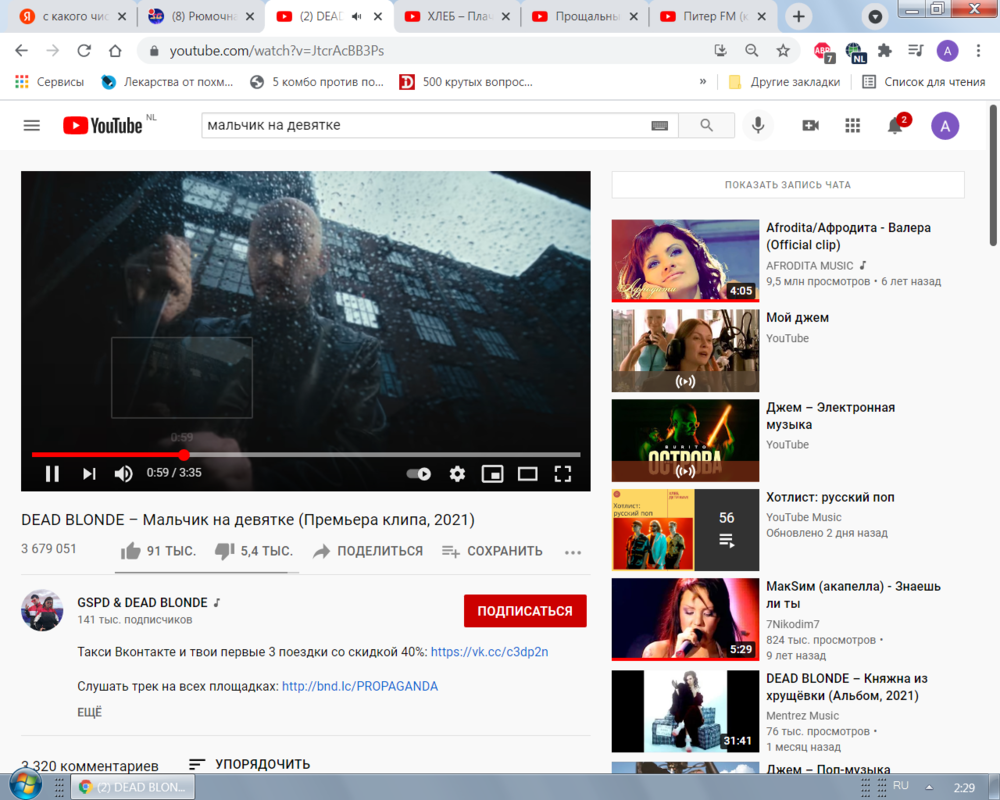Seek the video progress bar

[306, 455]
